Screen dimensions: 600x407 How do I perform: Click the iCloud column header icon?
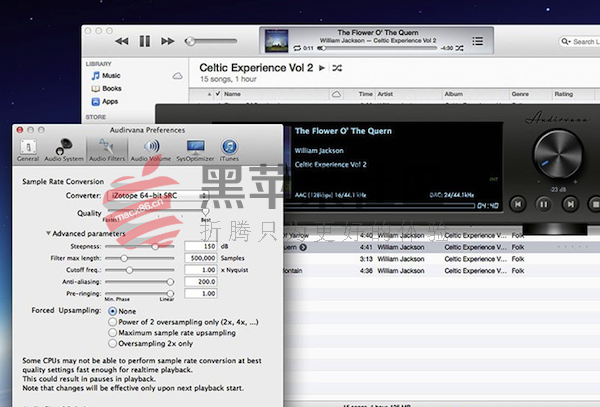336,94
